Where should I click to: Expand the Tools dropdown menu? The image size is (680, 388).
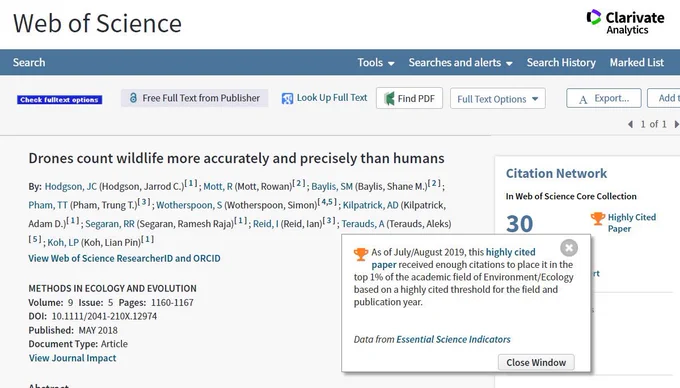376,62
